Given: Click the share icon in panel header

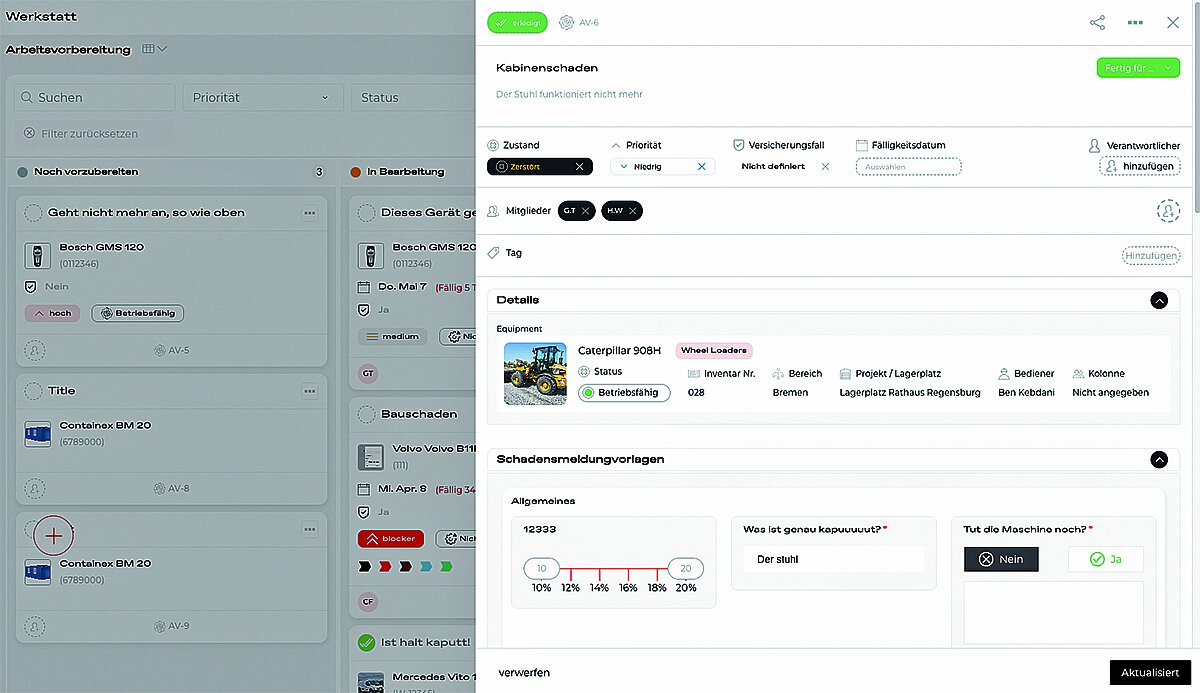Looking at the screenshot, I should (x=1097, y=22).
